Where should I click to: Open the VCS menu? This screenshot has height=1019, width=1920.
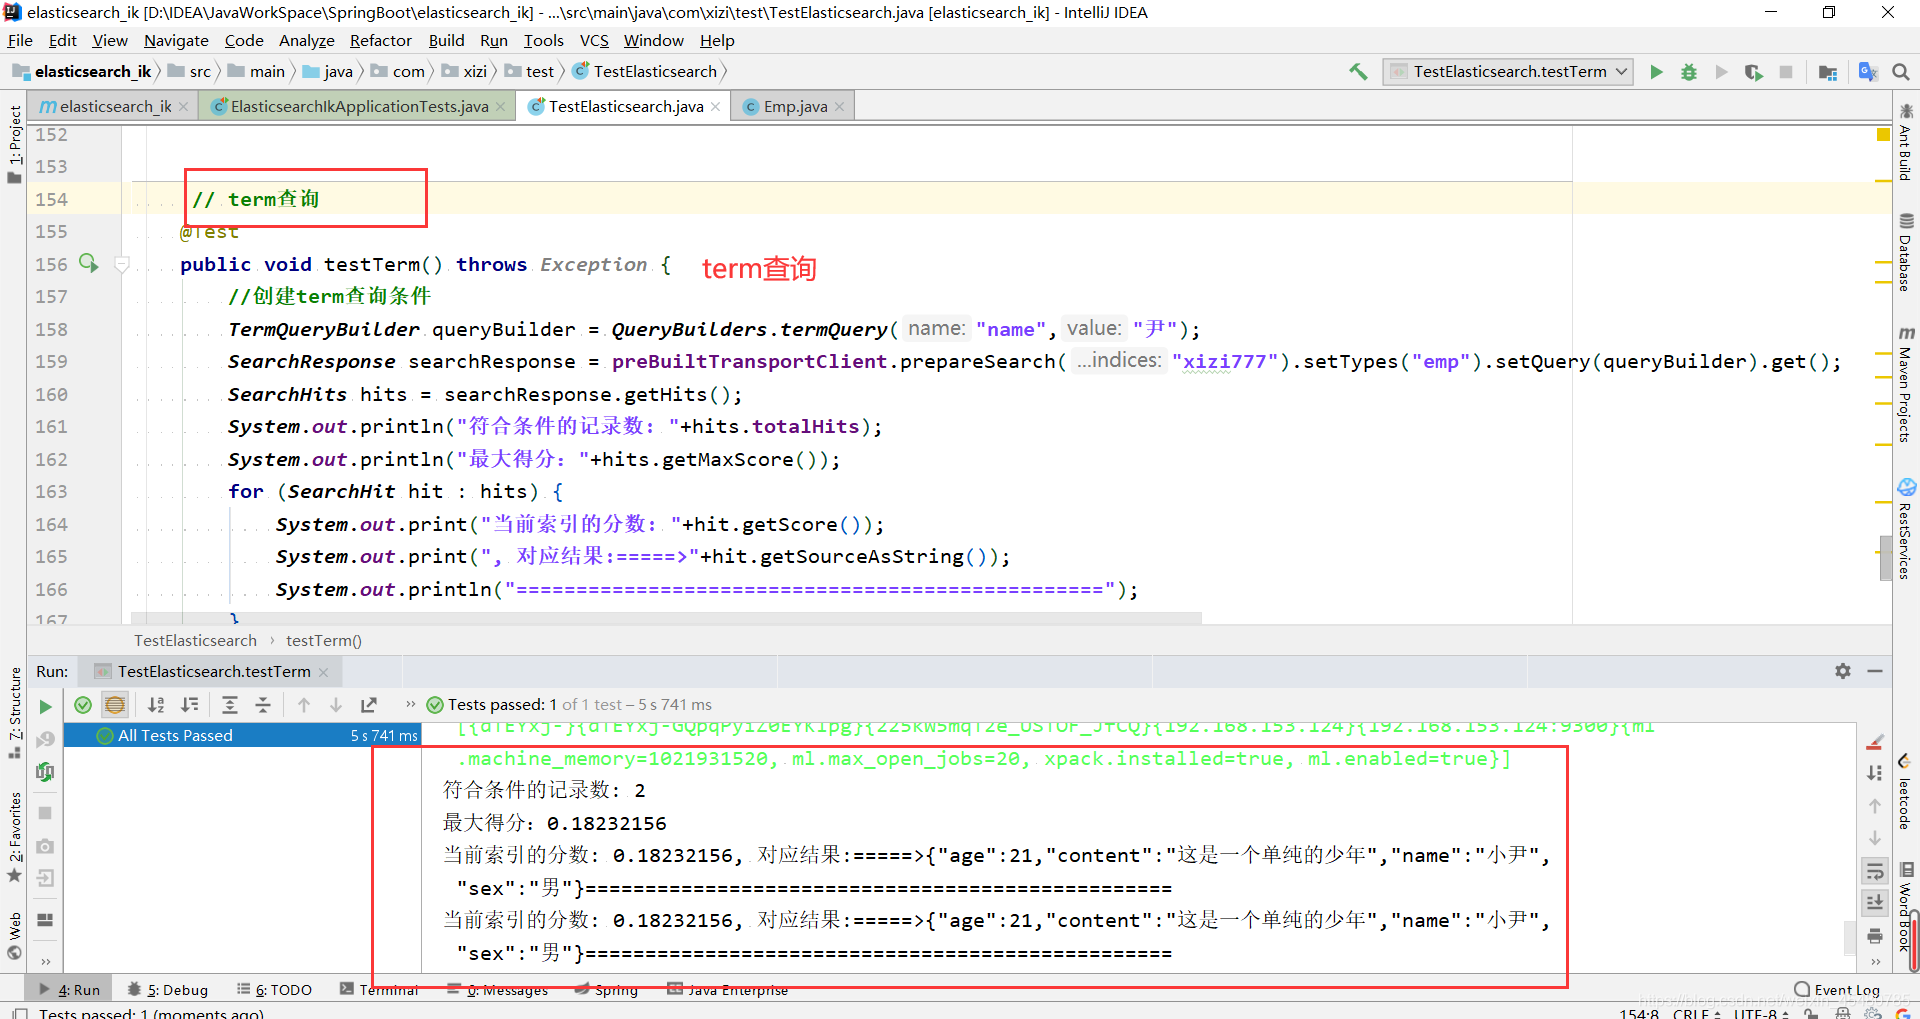point(594,40)
